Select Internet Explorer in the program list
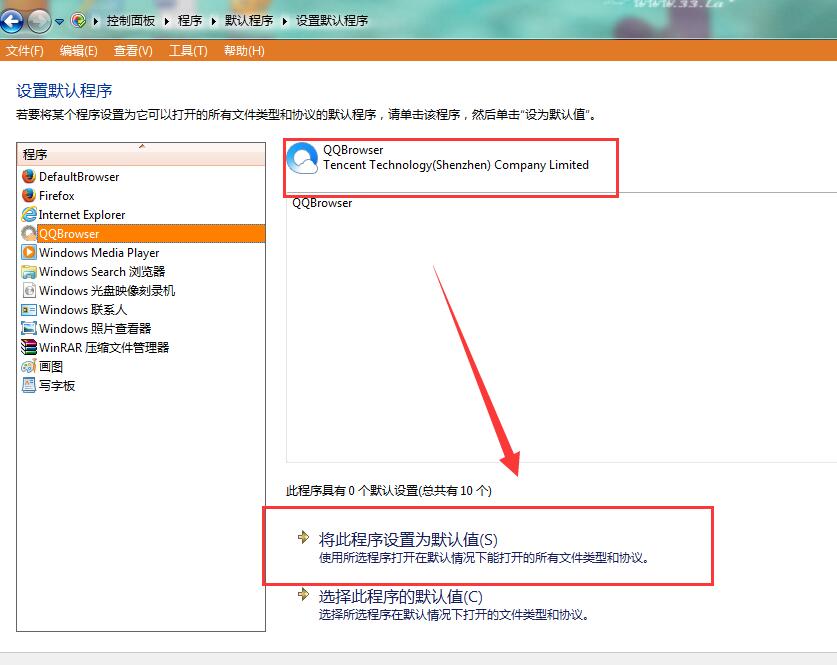 pos(82,215)
